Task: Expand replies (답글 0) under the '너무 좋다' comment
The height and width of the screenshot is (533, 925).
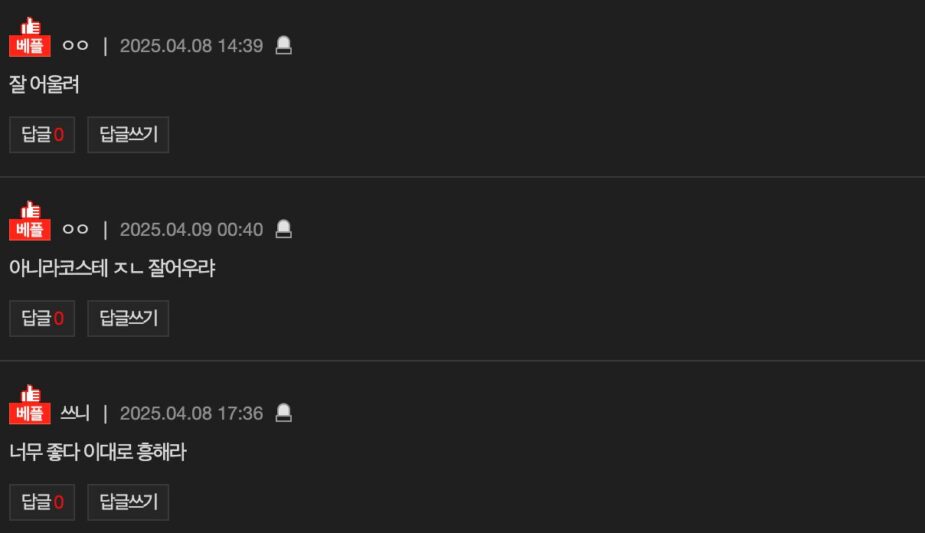Action: click(x=42, y=502)
